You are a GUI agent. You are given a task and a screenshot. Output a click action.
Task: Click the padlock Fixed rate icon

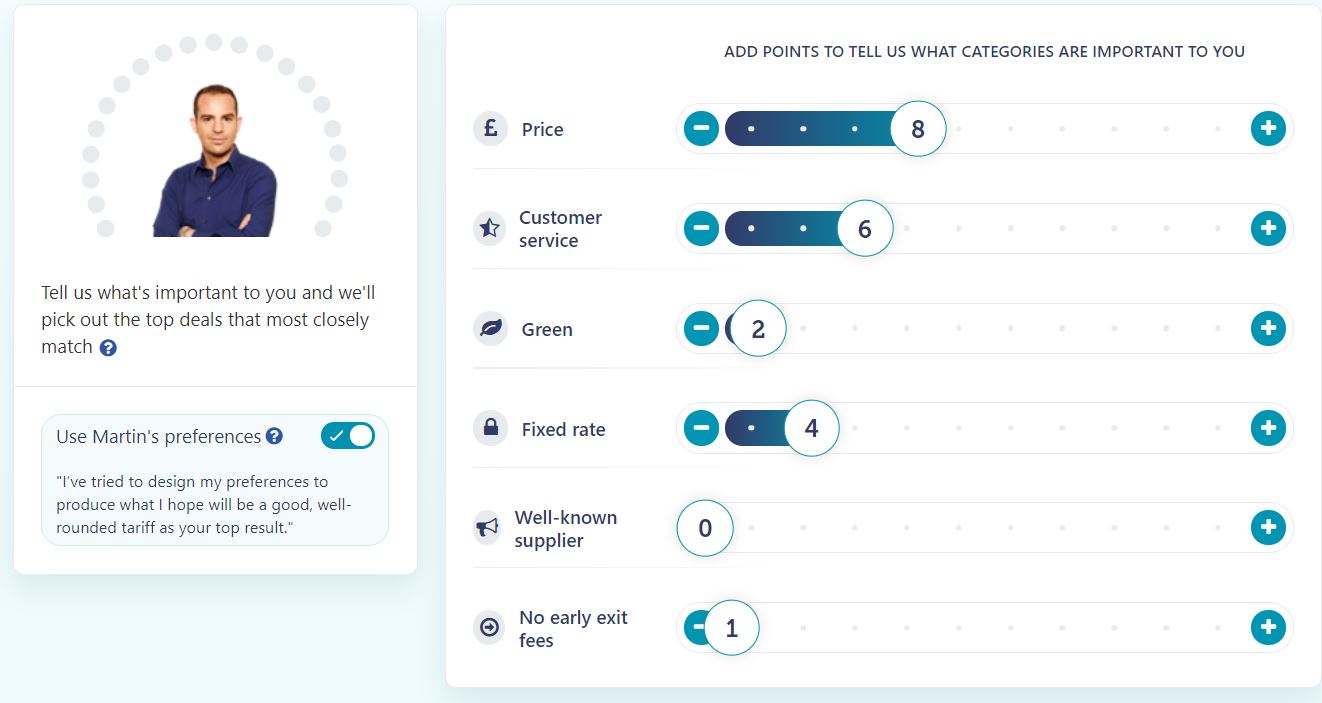489,428
